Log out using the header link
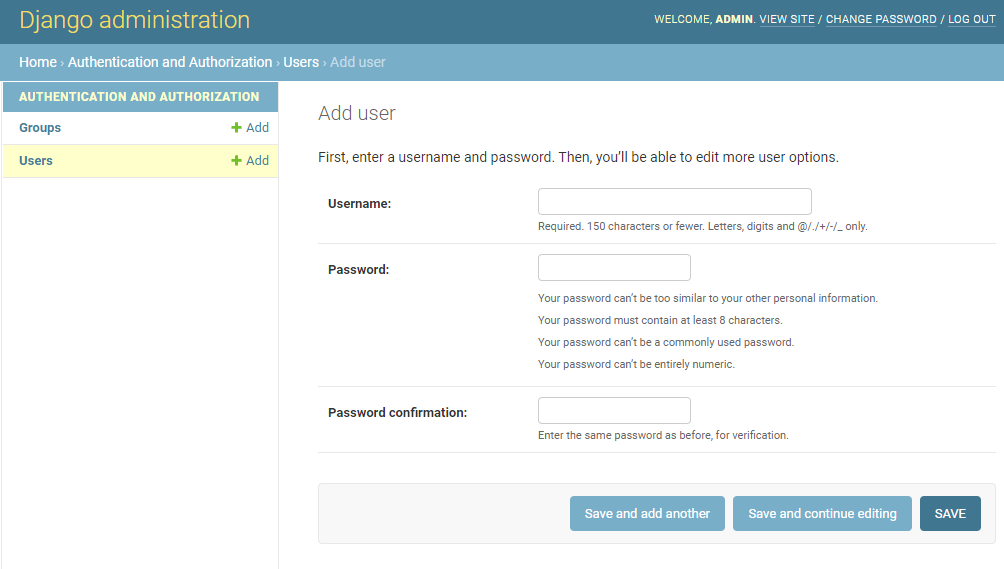Viewport: 1004px width, 569px height. click(x=971, y=19)
